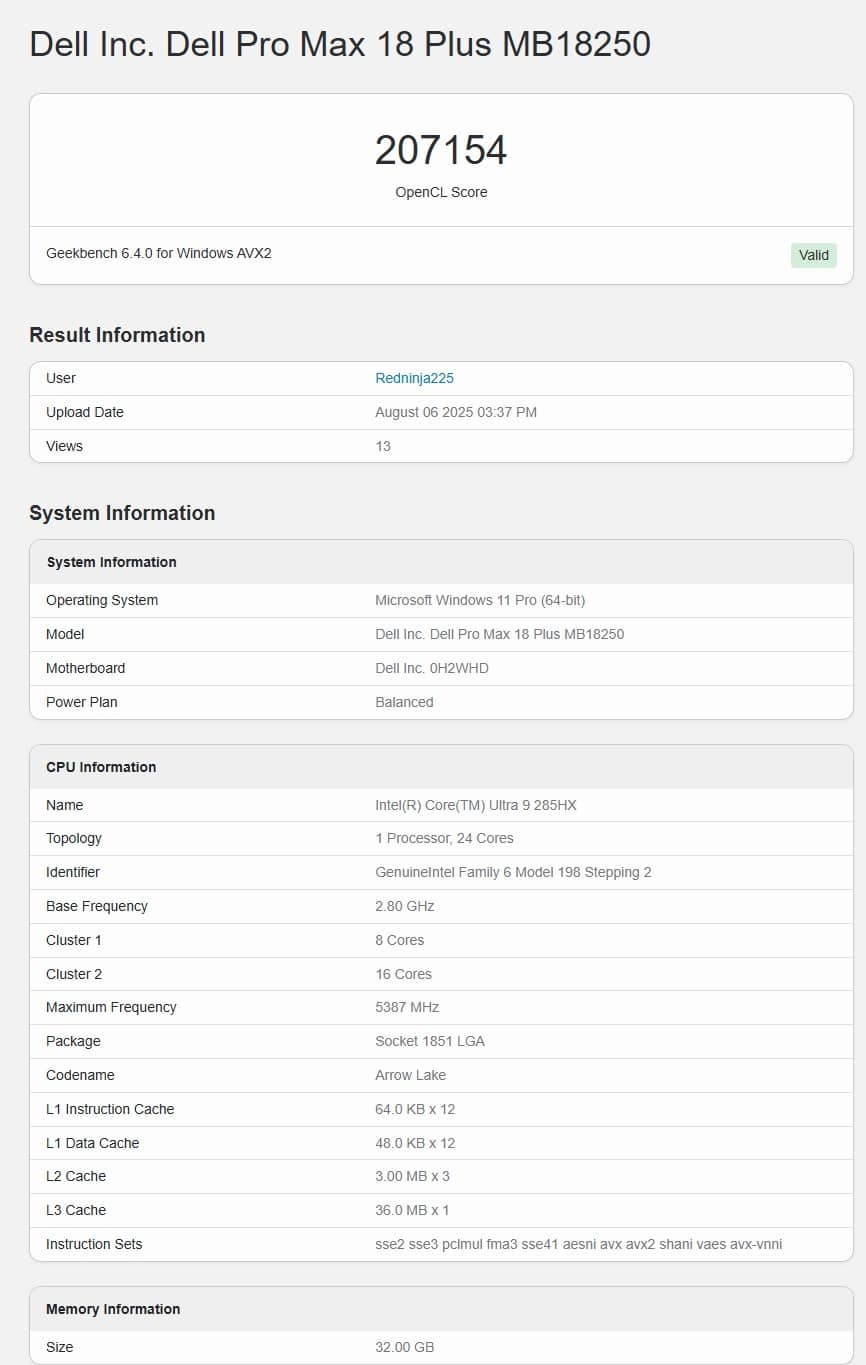Image resolution: width=866 pixels, height=1365 pixels.
Task: Click the Identifier row label
Action: 73,872
